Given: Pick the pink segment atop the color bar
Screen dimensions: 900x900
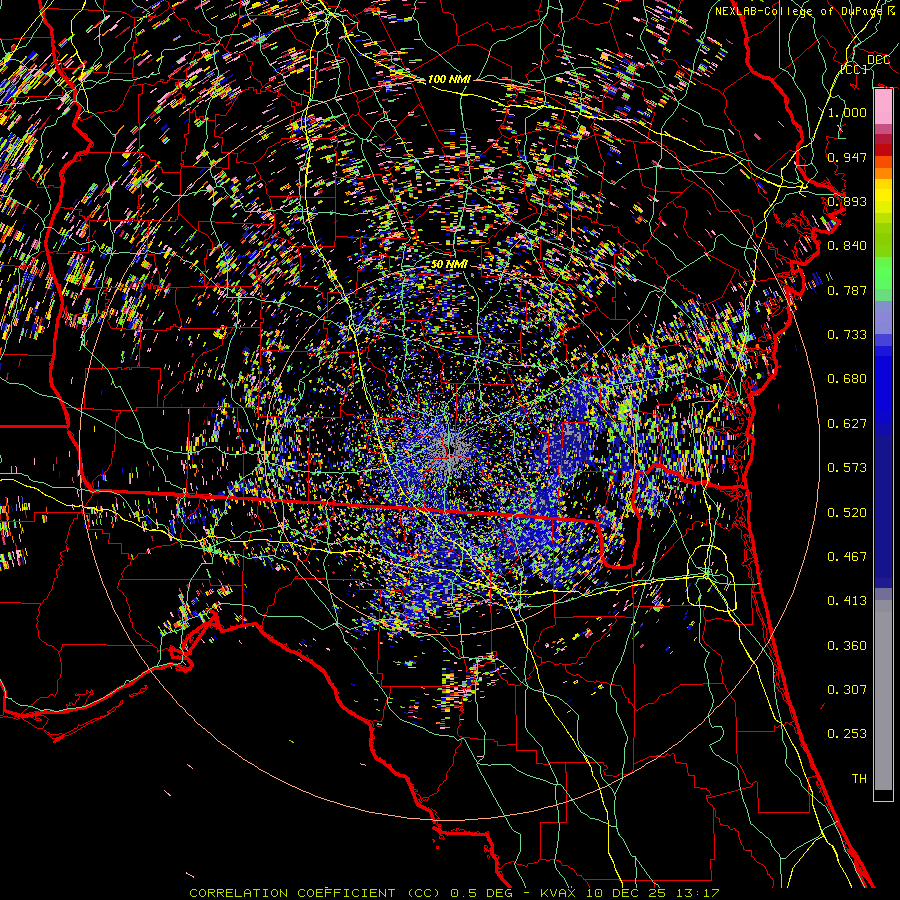Looking at the screenshot, I should click(x=883, y=106).
